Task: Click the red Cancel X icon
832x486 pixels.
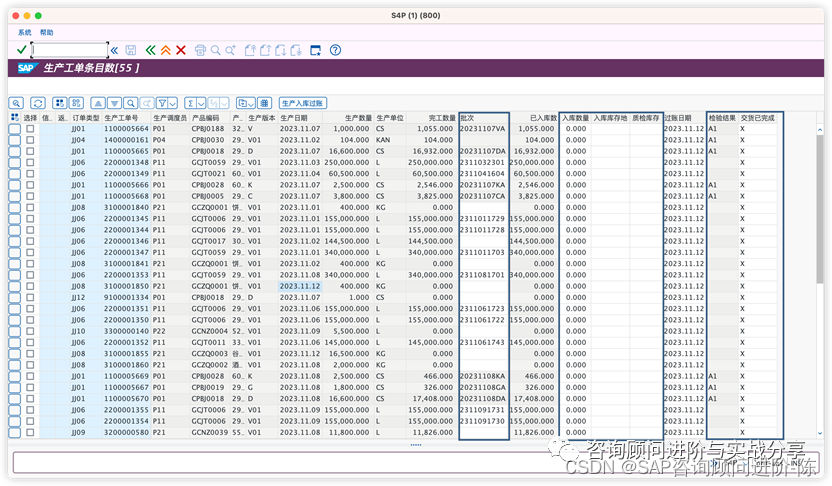Action: [181, 50]
